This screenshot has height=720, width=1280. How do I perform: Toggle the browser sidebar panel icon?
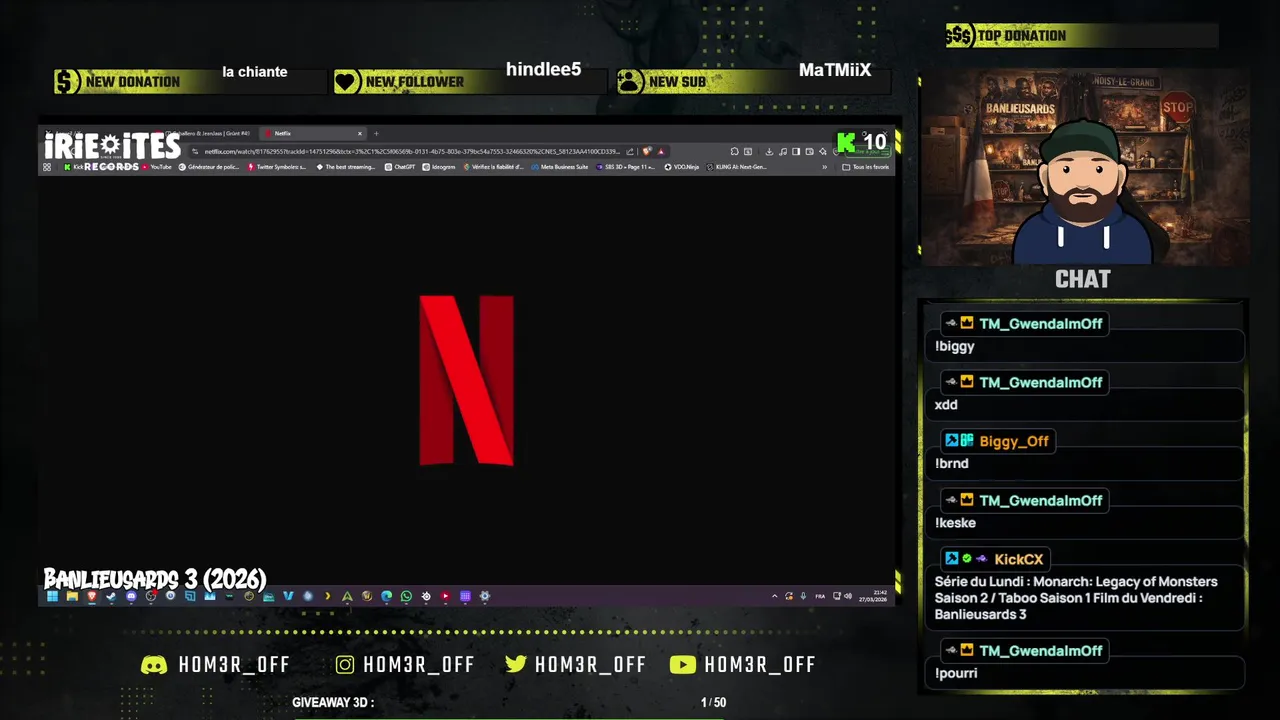tap(796, 151)
